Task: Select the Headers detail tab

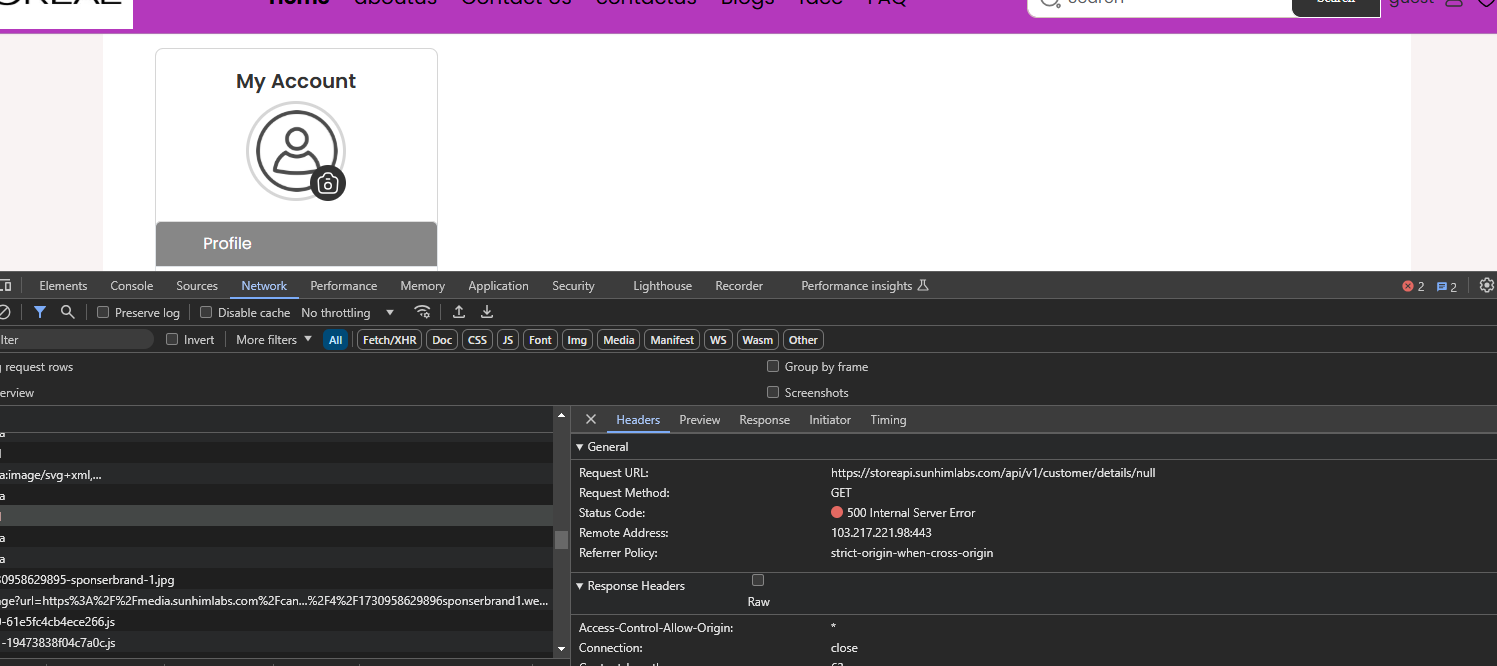Action: (638, 420)
